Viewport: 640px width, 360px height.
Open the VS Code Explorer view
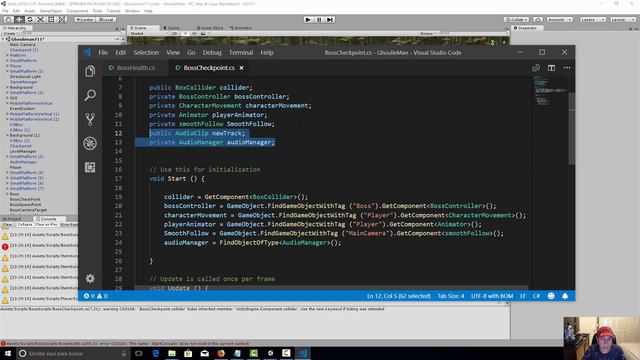(90, 71)
